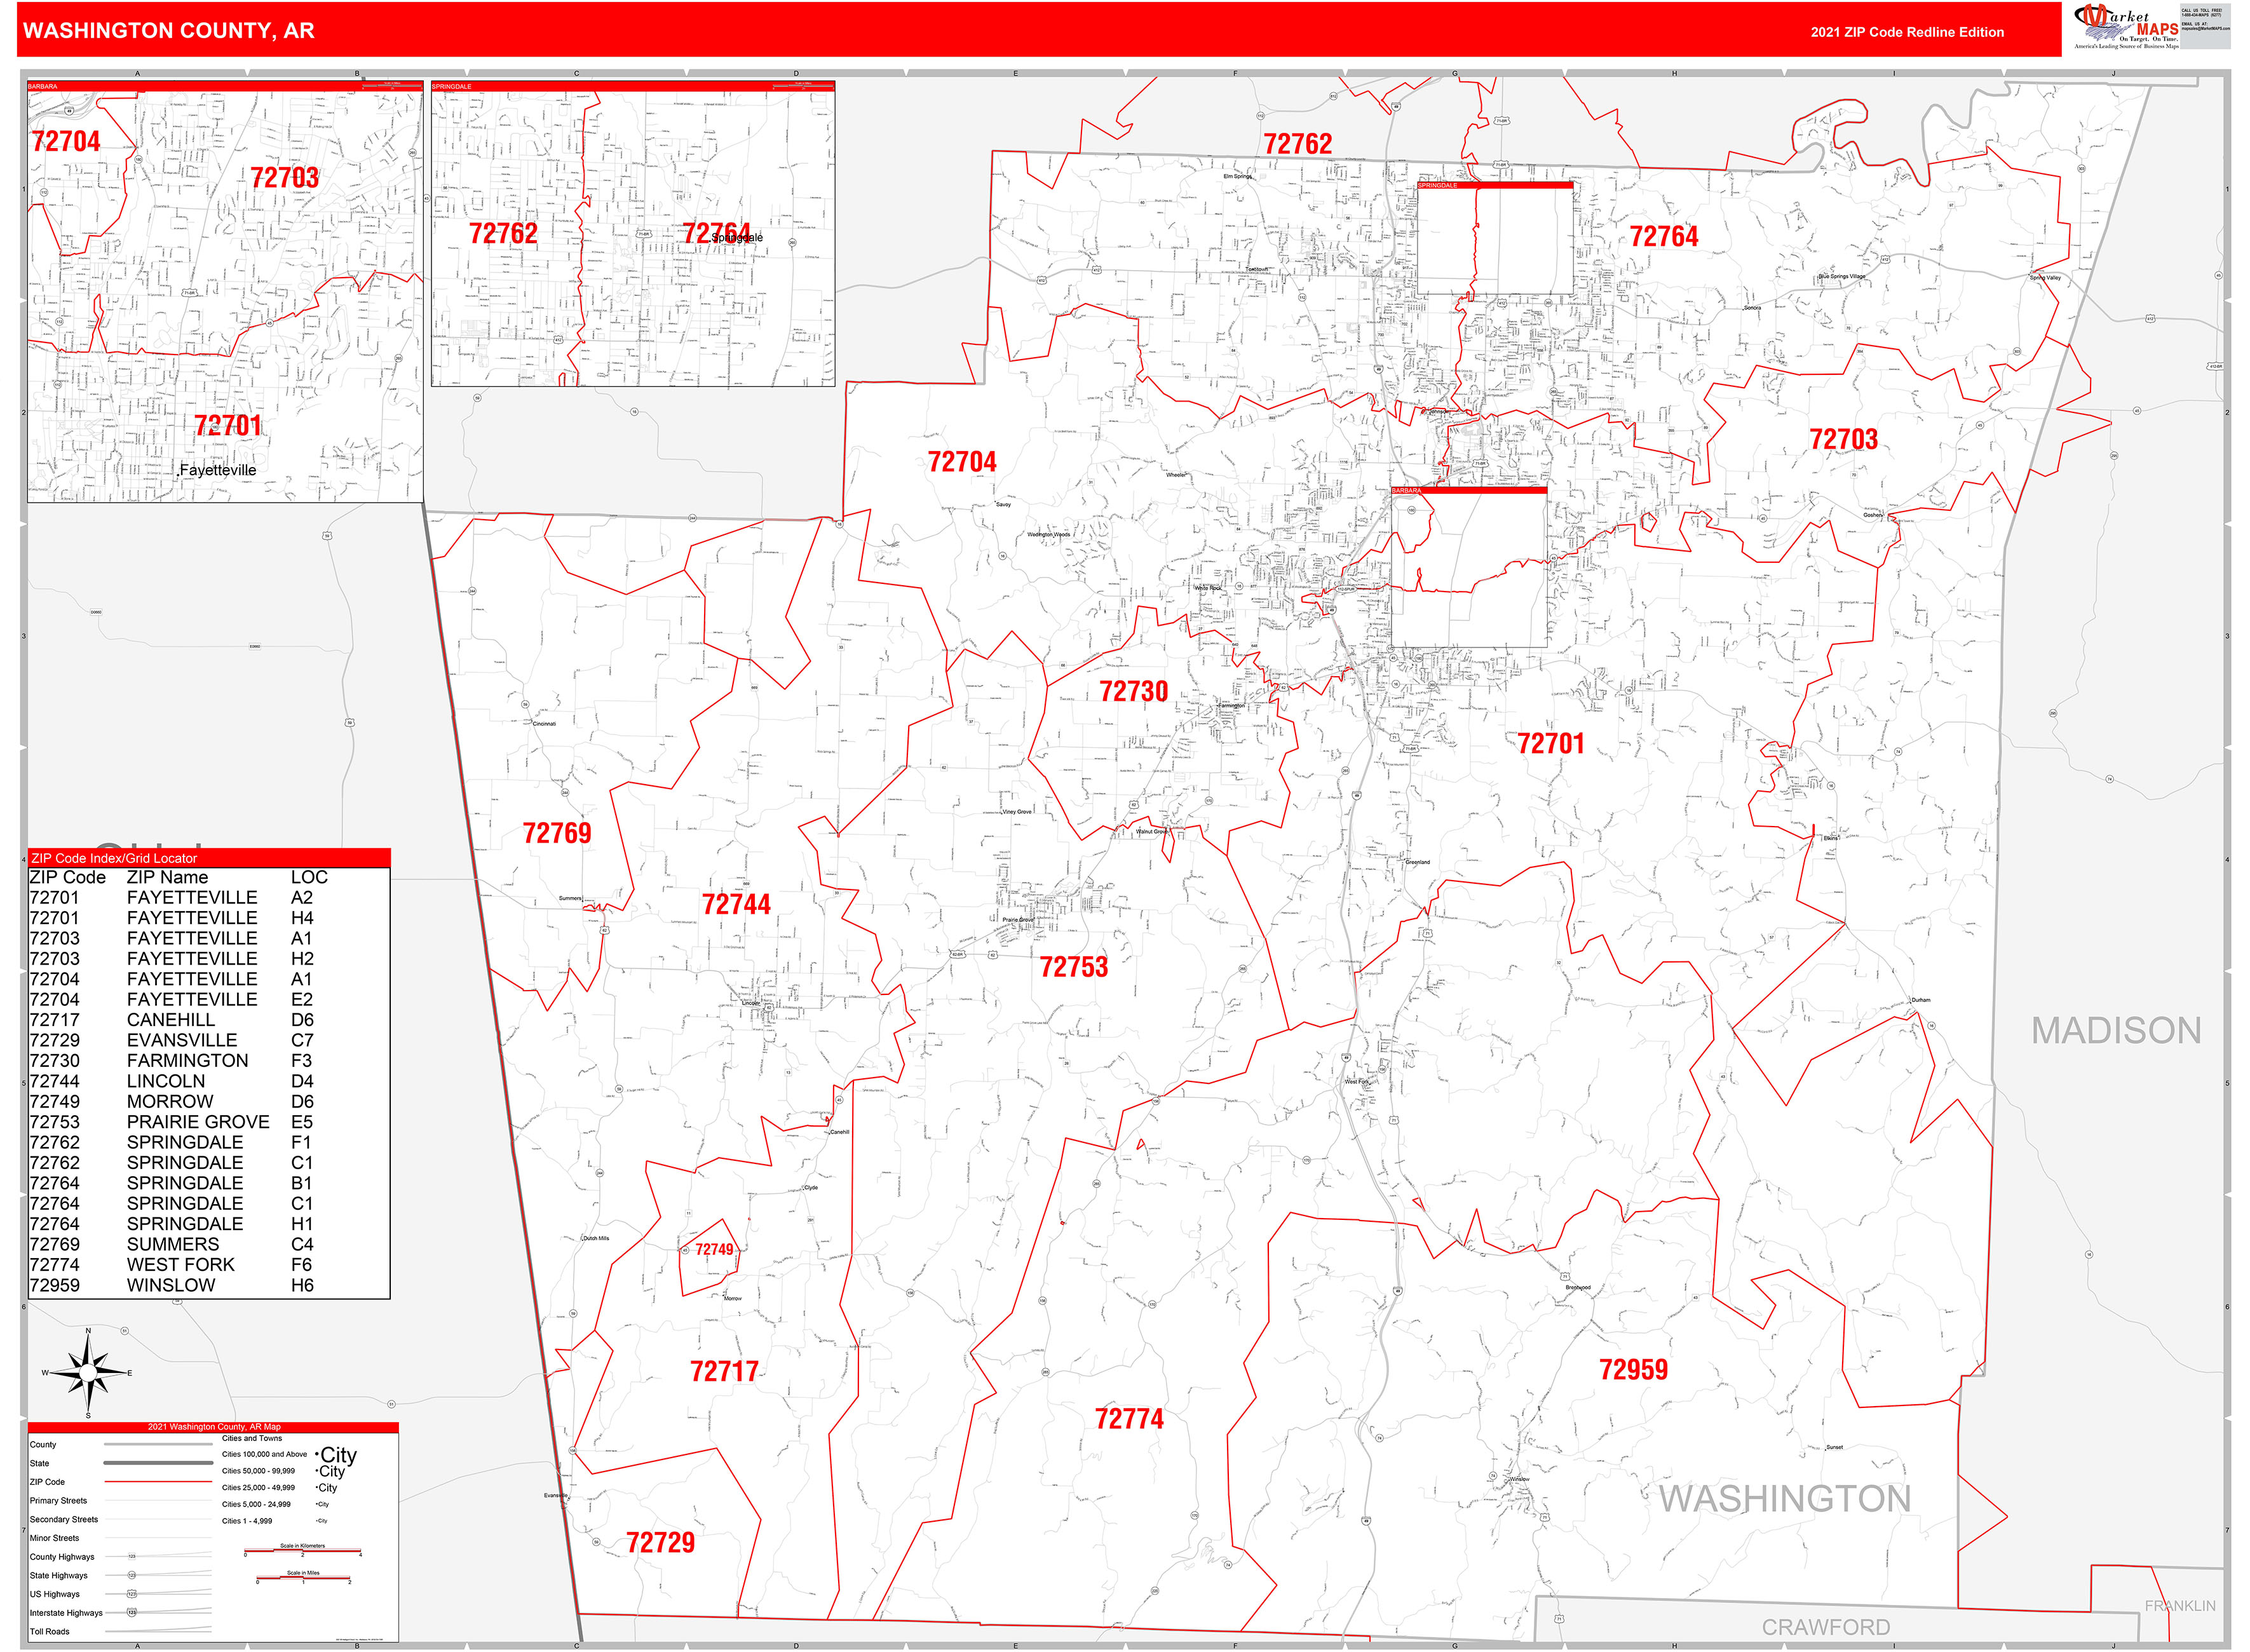Click the US Highways shield symbol in legend
This screenshot has height=1652, width=2250.
(x=131, y=1594)
